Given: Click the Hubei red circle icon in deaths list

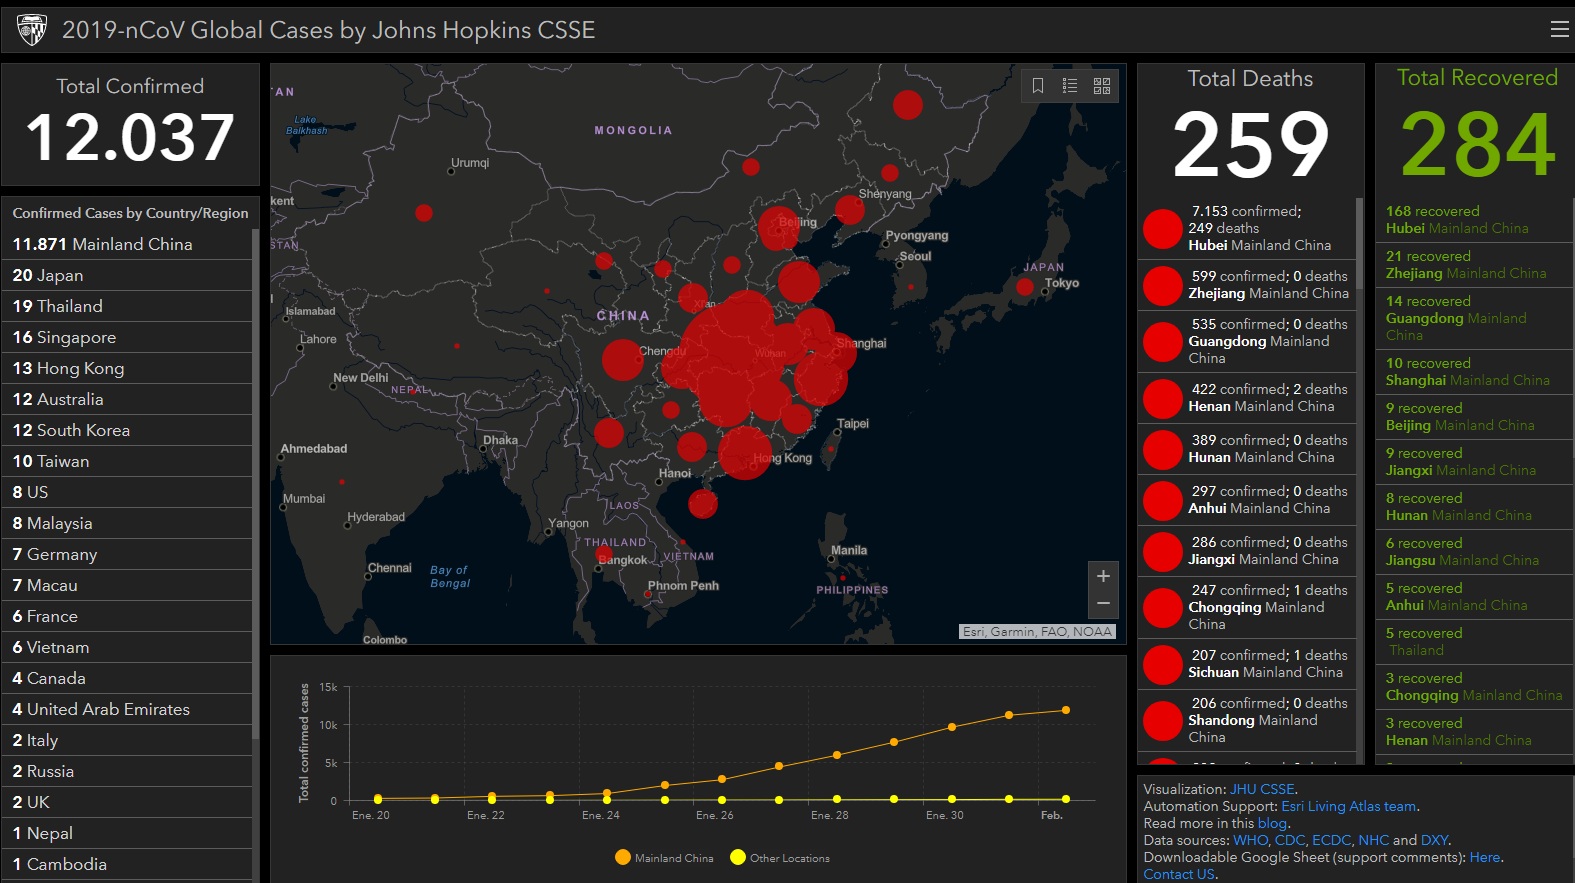Looking at the screenshot, I should (1163, 229).
